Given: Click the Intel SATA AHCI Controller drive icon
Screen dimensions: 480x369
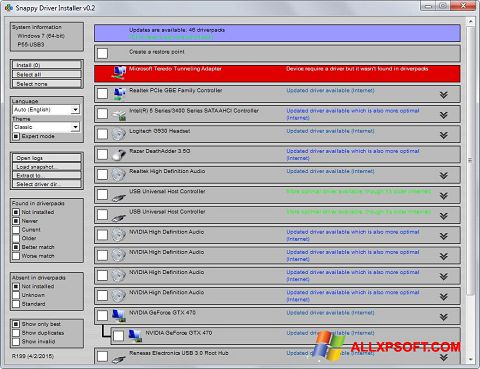Looking at the screenshot, I should click(x=119, y=115).
